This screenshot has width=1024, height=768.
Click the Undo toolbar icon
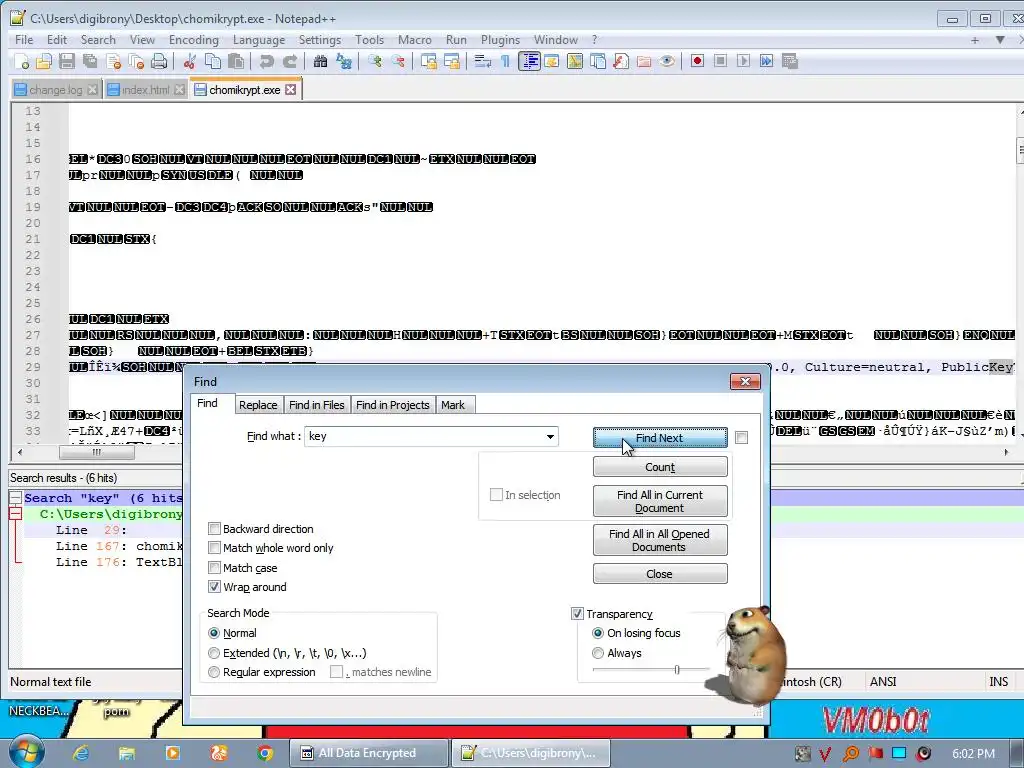266,61
